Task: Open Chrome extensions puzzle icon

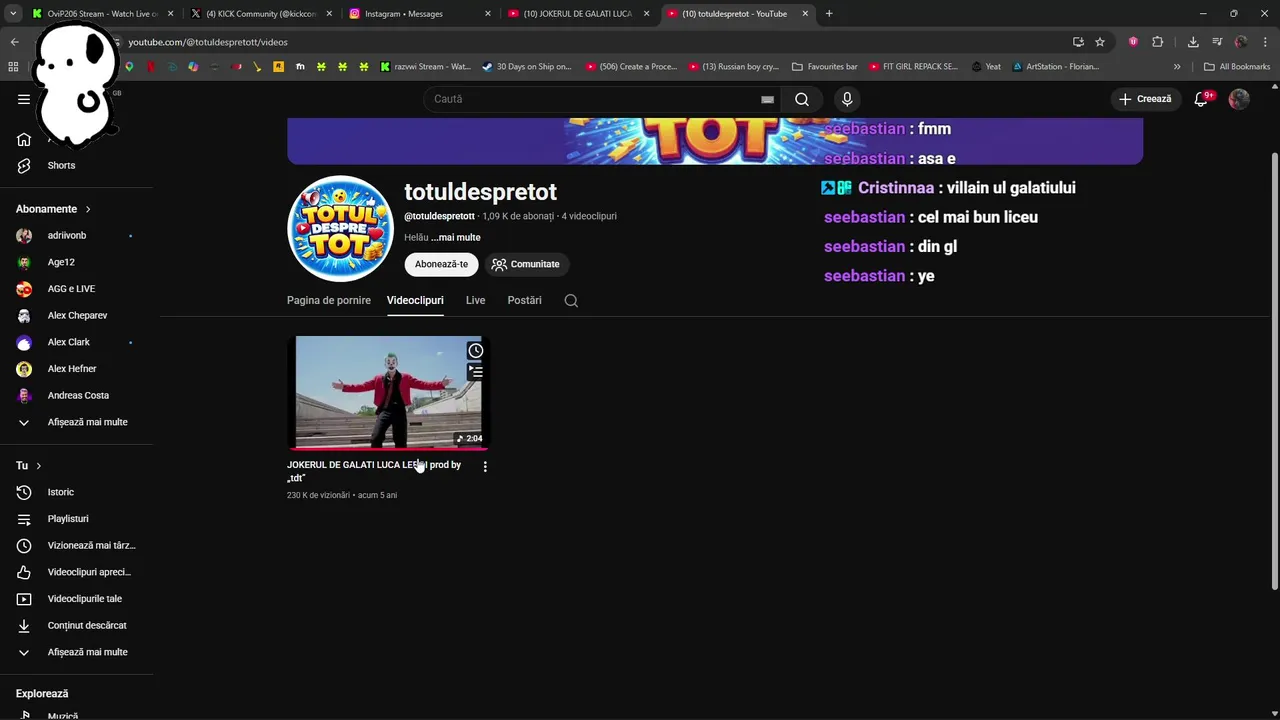Action: coord(1157,42)
